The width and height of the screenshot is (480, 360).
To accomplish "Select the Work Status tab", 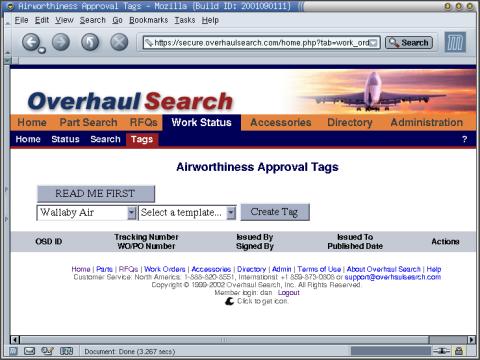I will [x=201, y=122].
